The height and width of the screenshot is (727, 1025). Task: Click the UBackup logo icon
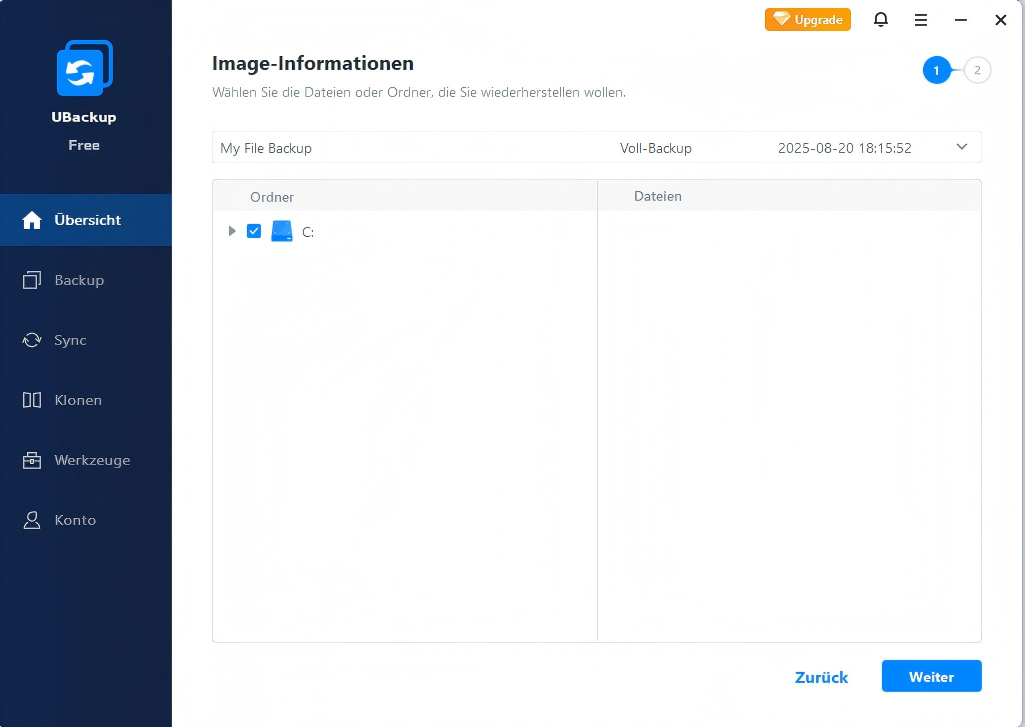[84, 69]
